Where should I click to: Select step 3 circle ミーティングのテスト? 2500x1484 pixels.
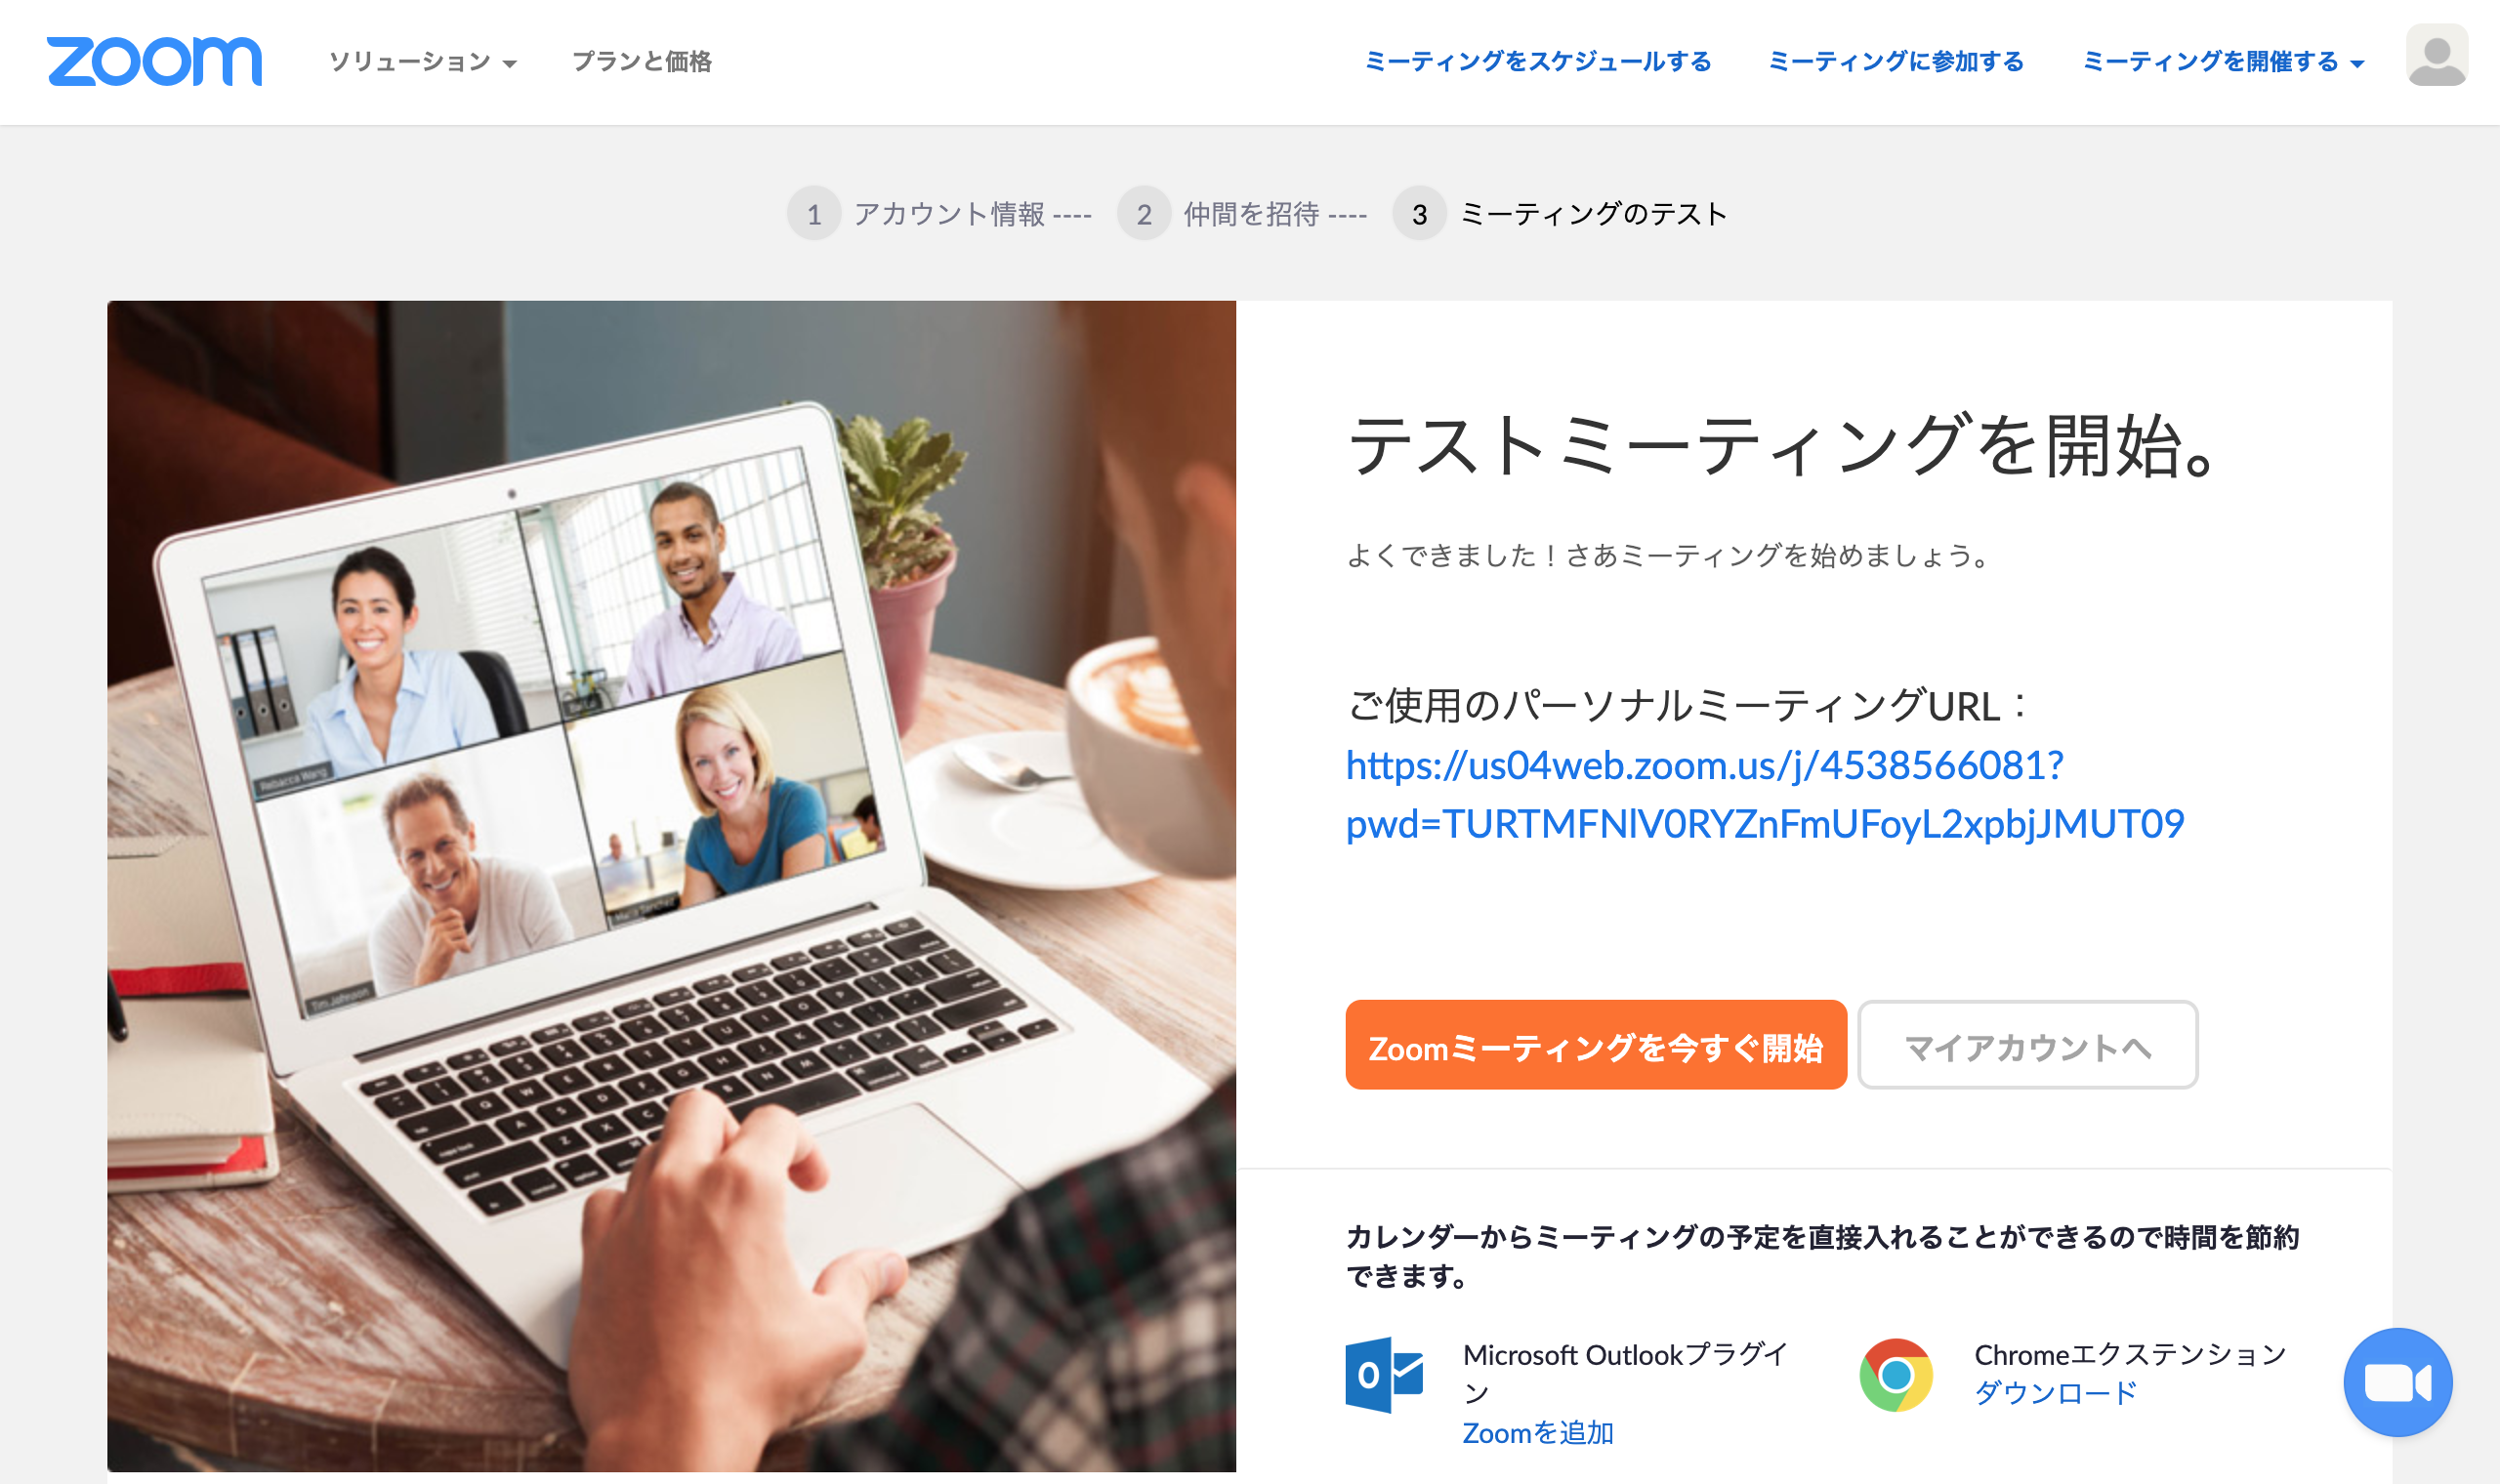[1419, 214]
